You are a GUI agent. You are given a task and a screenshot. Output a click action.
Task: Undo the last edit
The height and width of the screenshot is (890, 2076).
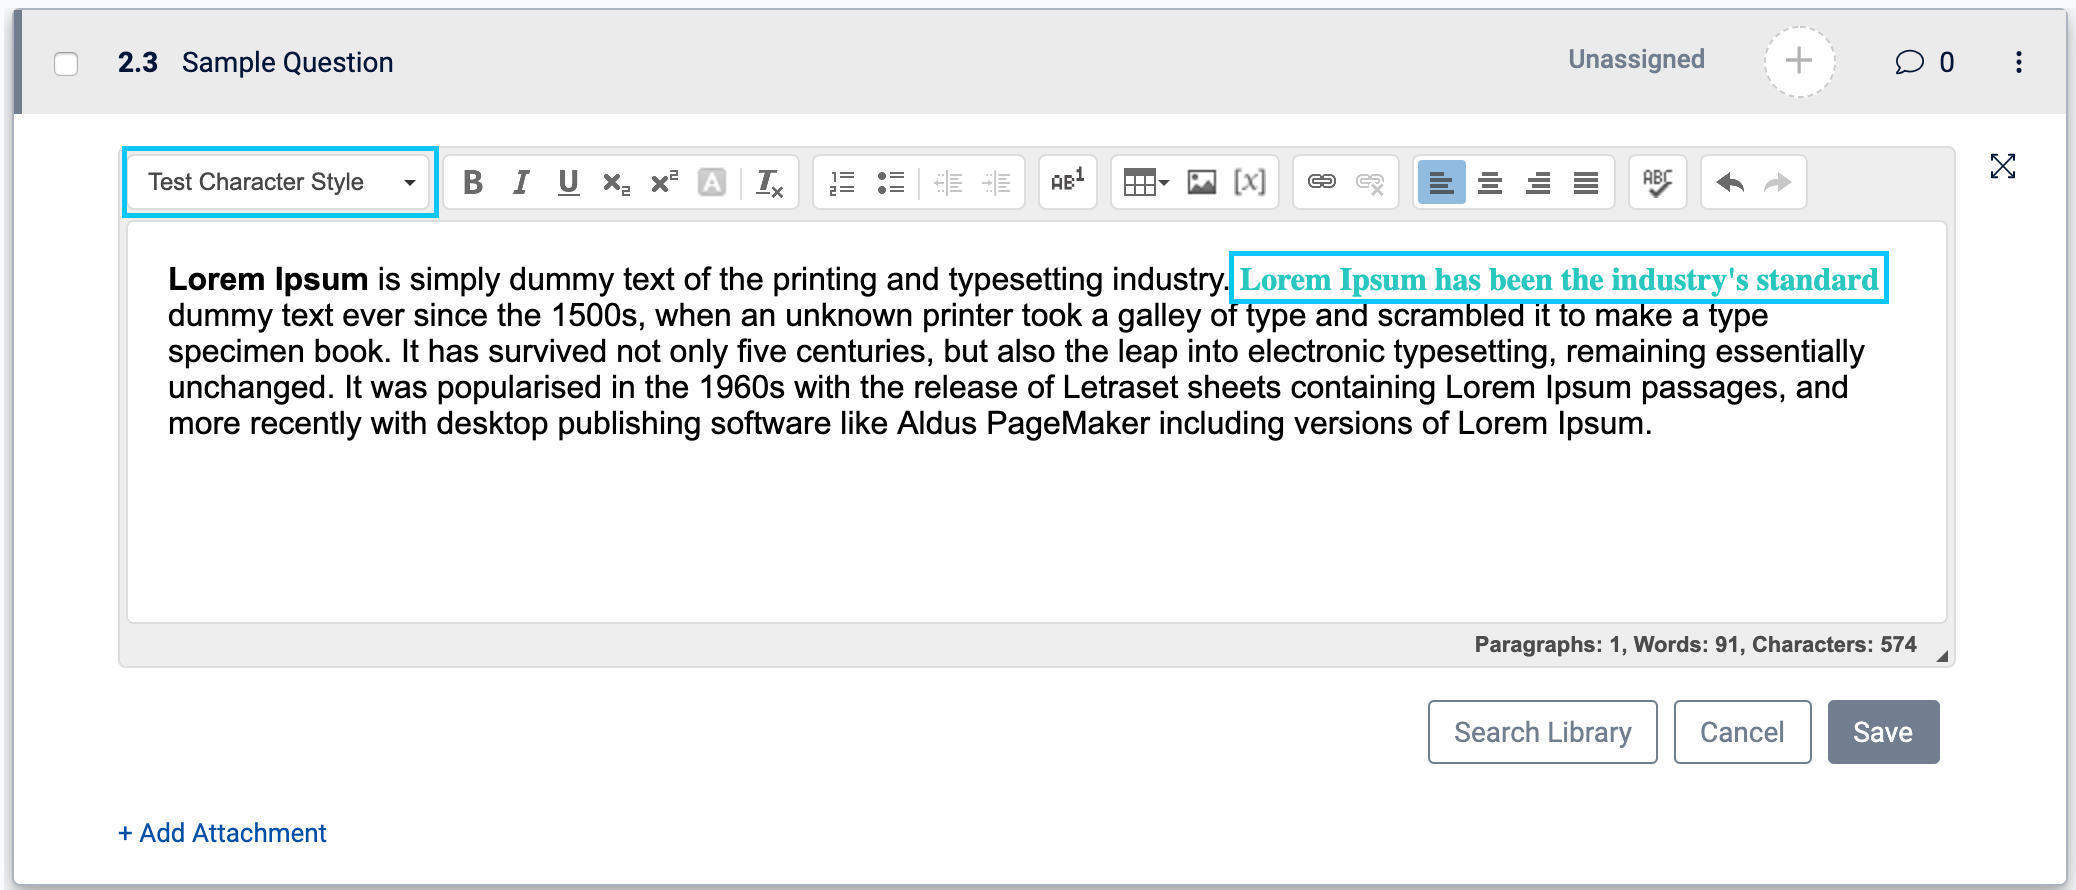(x=1730, y=182)
